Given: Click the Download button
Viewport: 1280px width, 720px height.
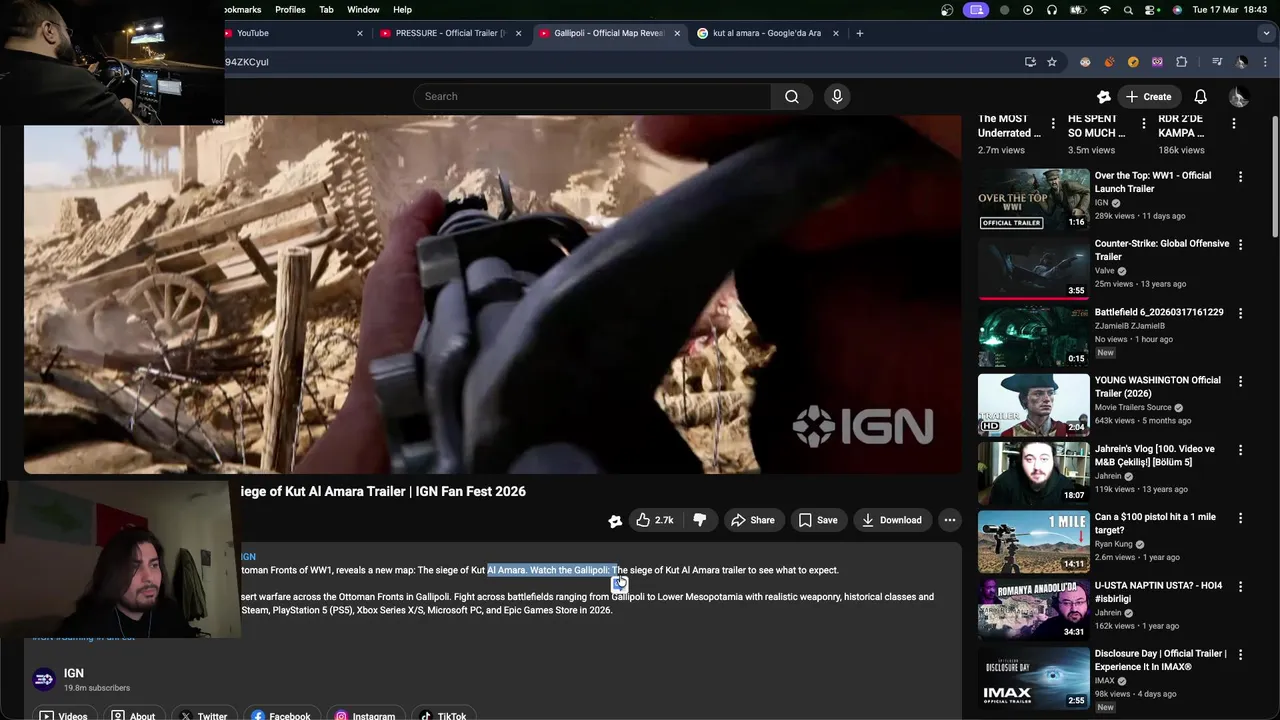Looking at the screenshot, I should click(x=891, y=520).
